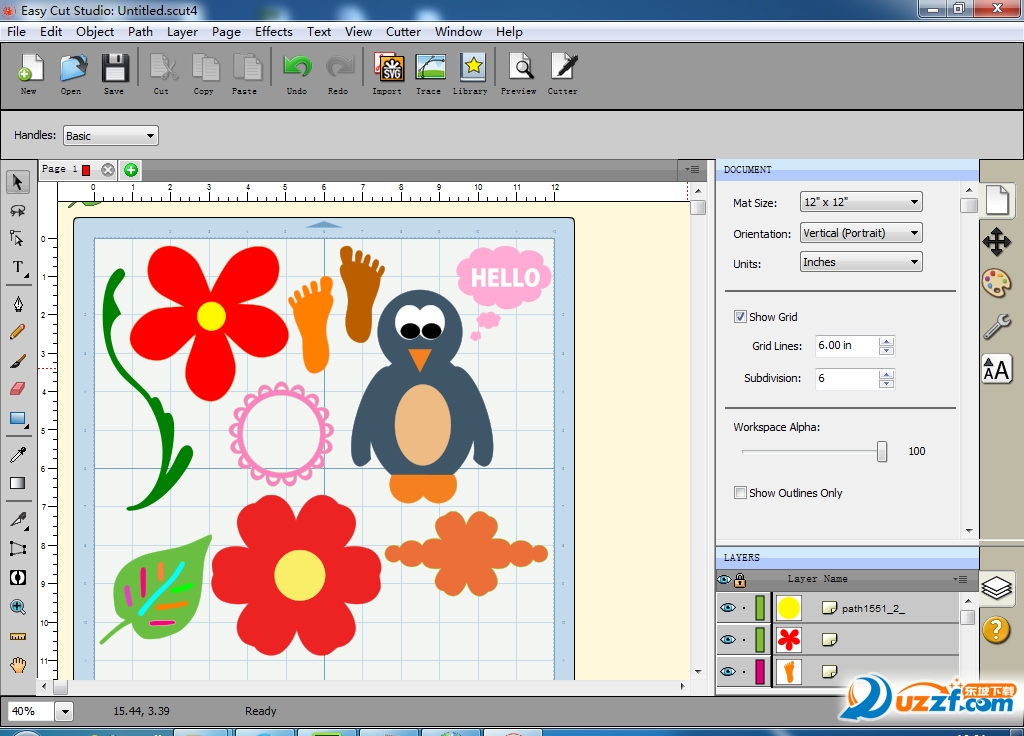The width and height of the screenshot is (1024, 736).
Task: Add a new page with green plus
Action: pyautogui.click(x=131, y=170)
